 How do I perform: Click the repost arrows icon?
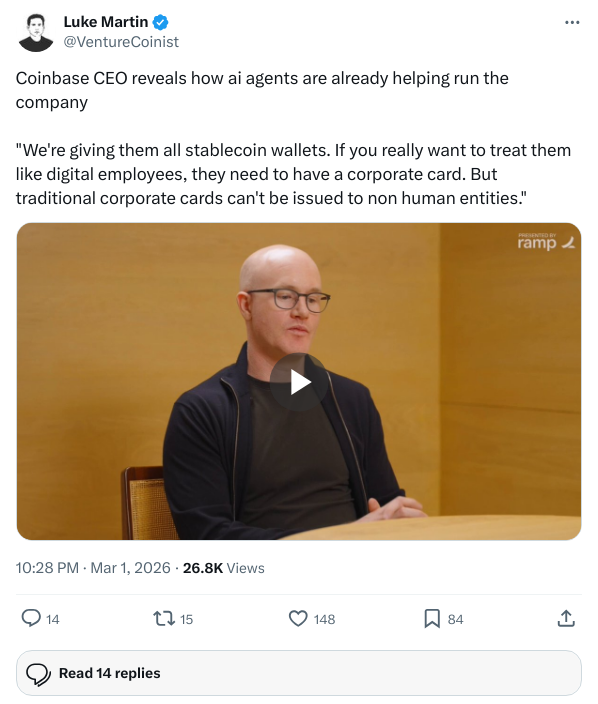[x=164, y=618]
